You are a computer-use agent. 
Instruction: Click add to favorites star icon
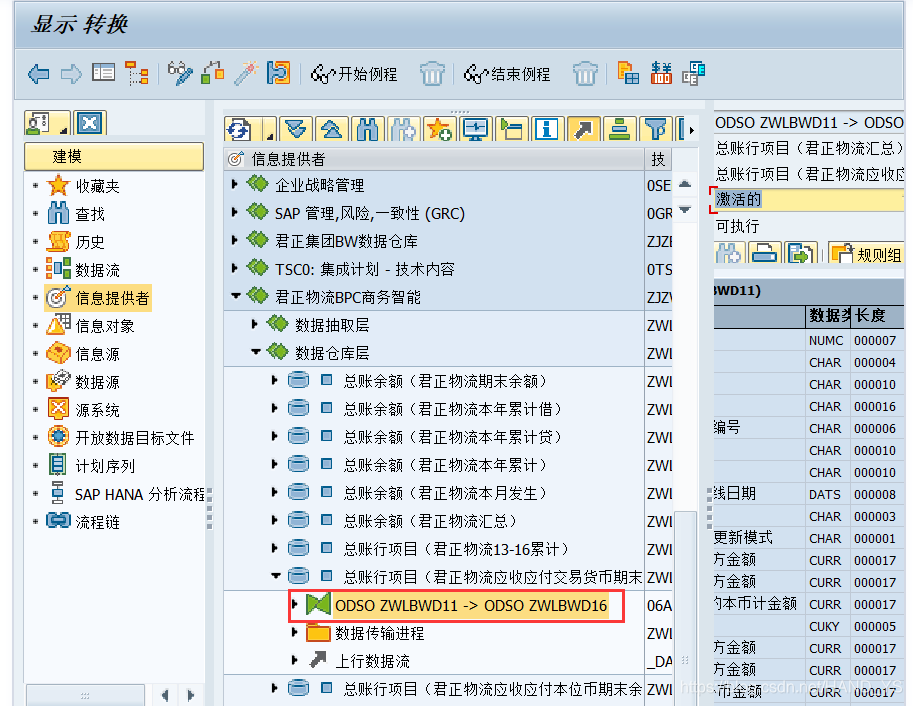[x=440, y=129]
